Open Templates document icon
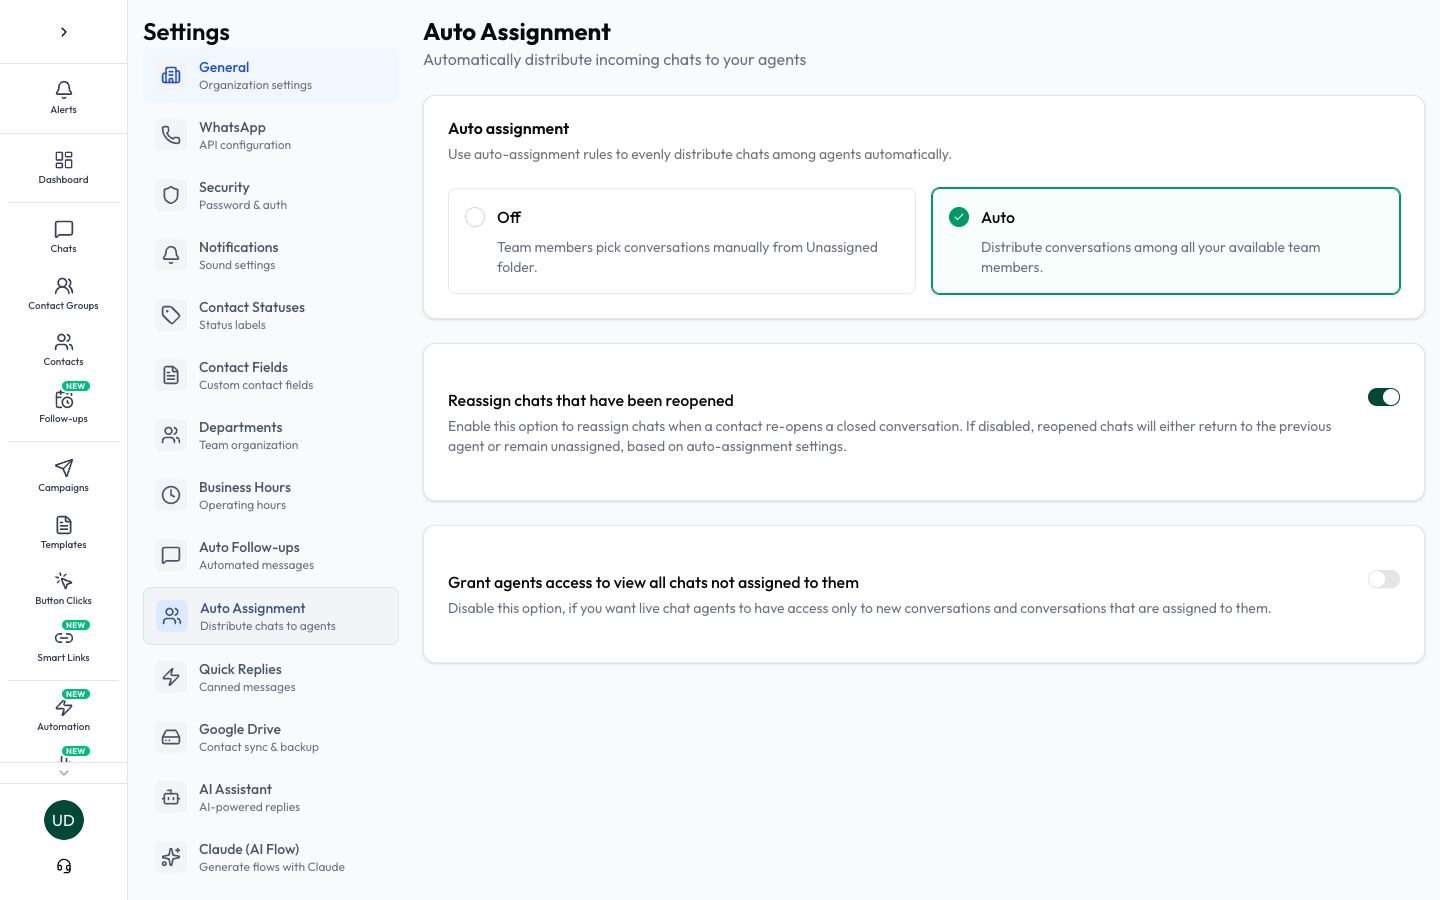Screen dimensions: 1440x900 click(x=64, y=525)
